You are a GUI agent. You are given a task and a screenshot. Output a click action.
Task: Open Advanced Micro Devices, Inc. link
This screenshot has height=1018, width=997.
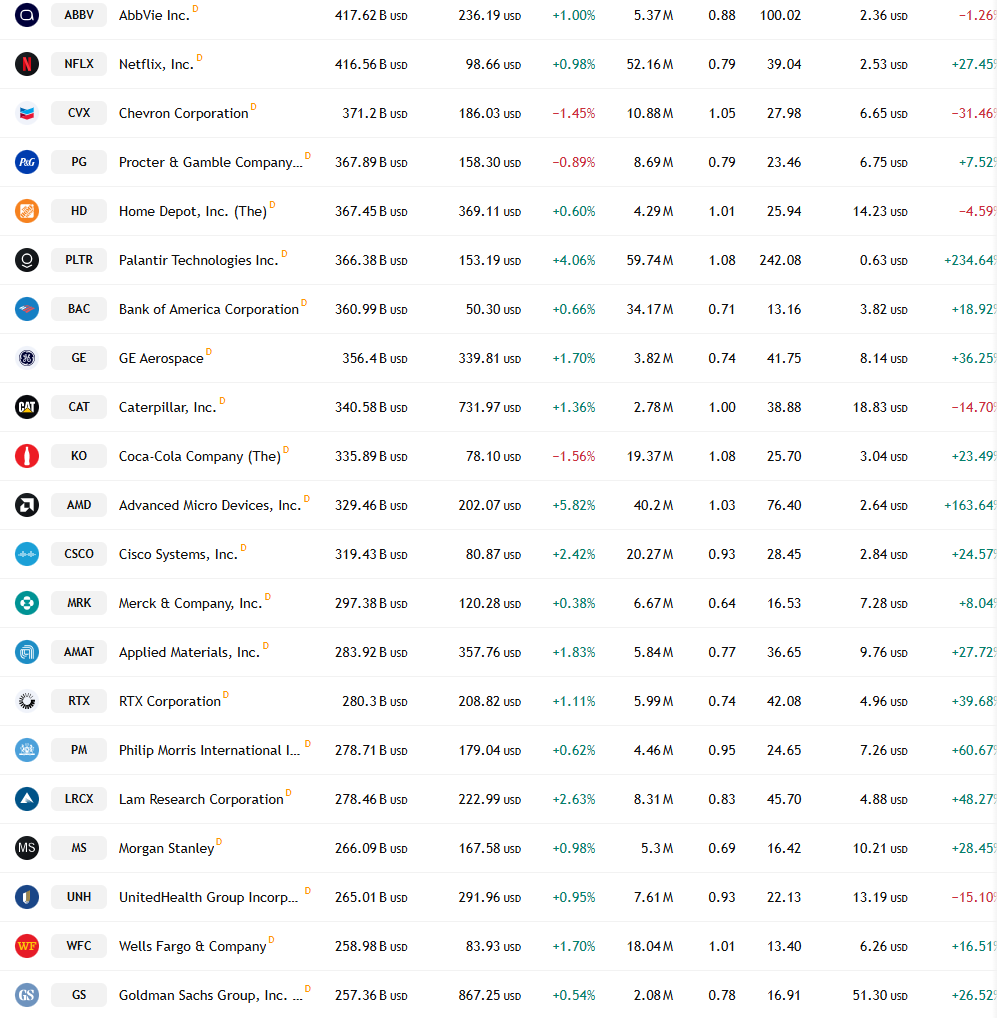coord(210,505)
